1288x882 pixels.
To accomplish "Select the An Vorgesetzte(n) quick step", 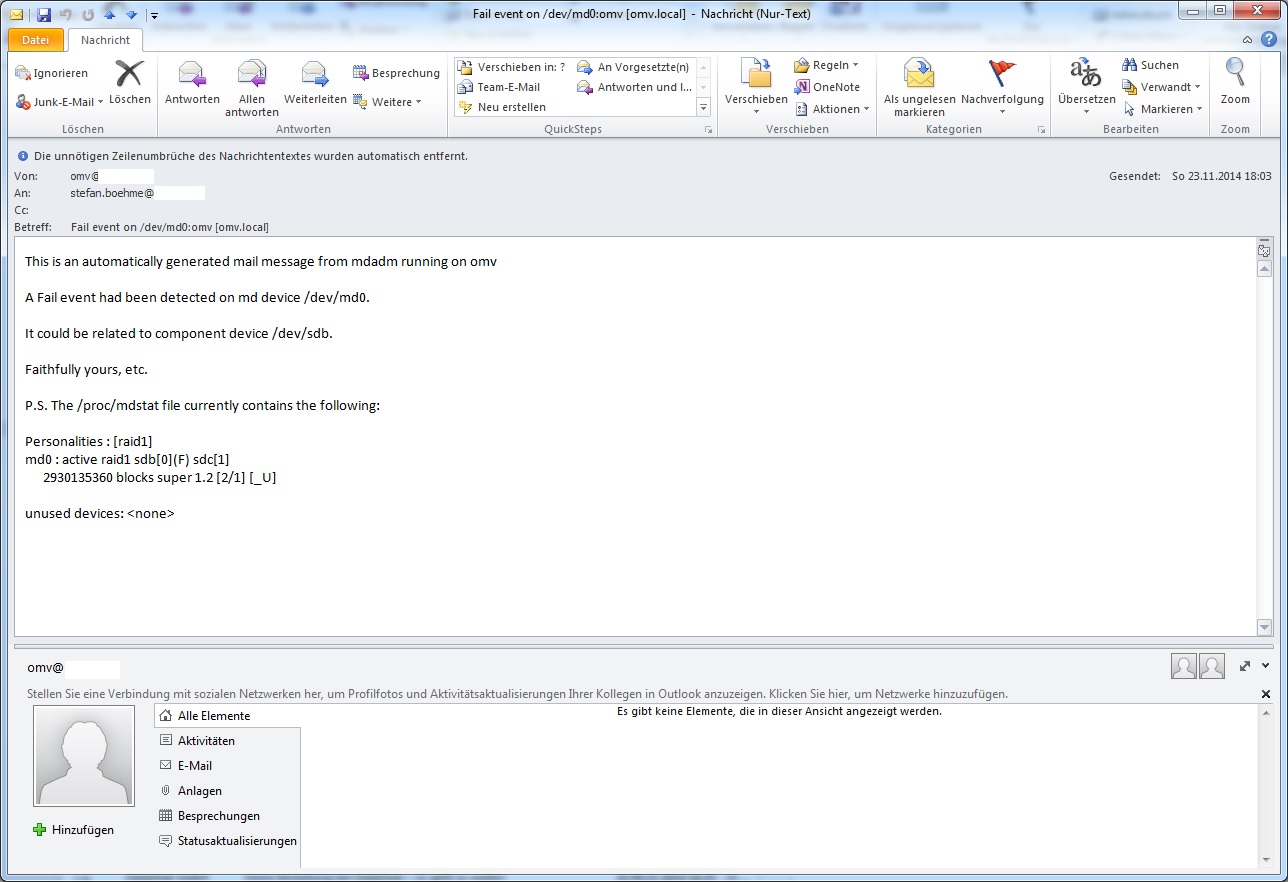I will tap(634, 67).
